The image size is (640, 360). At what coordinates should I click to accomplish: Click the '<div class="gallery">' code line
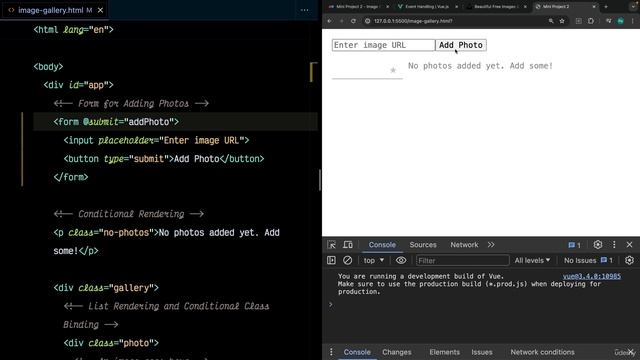(x=106, y=288)
